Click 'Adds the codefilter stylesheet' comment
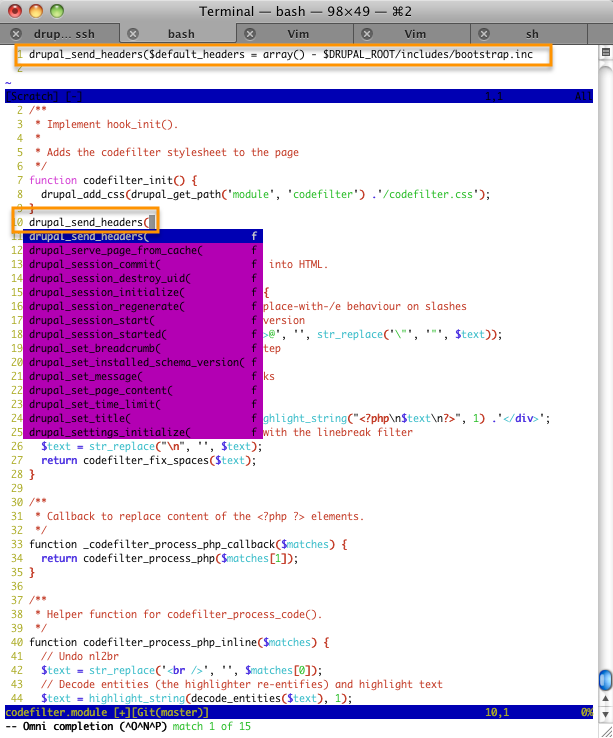Image resolution: width=613 pixels, height=738 pixels. [x=167, y=152]
